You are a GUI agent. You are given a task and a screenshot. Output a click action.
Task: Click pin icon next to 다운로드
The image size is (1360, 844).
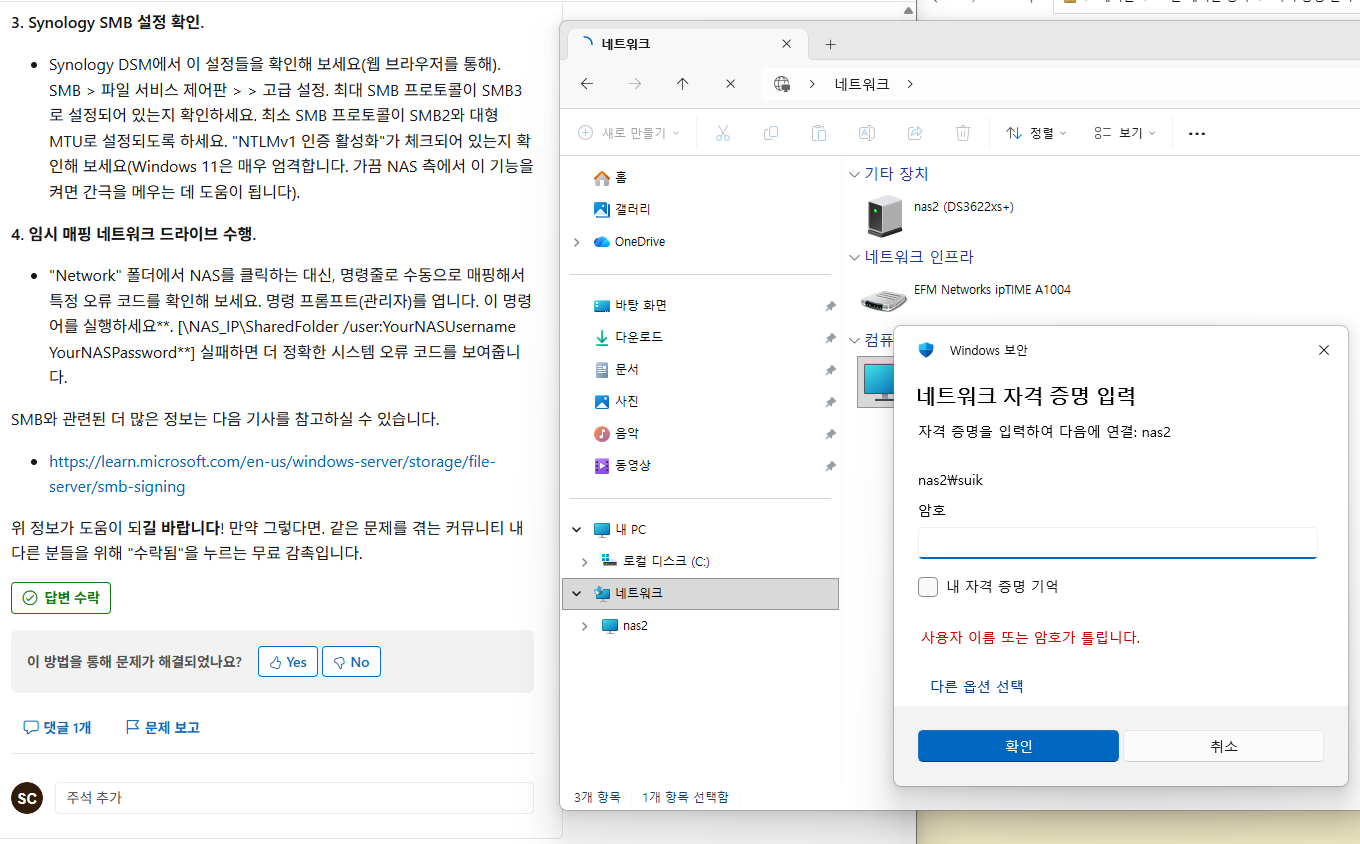pyautogui.click(x=830, y=338)
